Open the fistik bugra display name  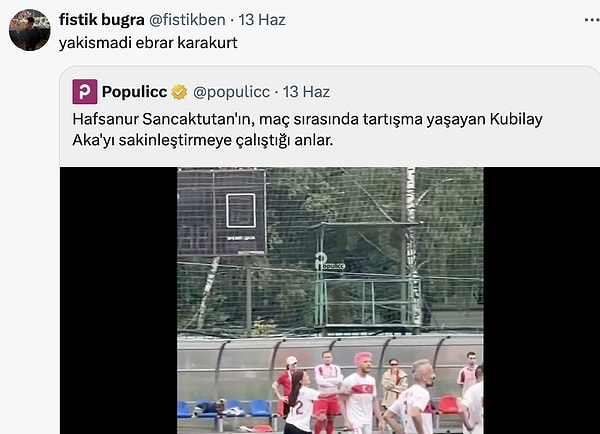(x=102, y=20)
